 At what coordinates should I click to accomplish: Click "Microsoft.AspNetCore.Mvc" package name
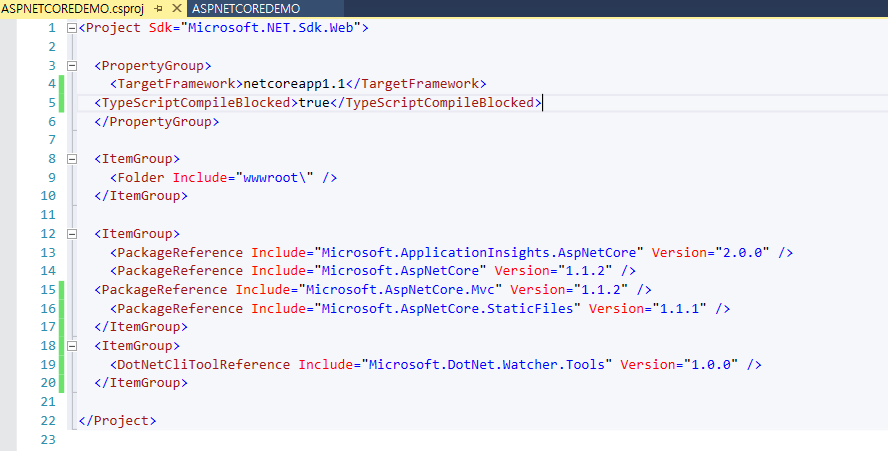click(x=400, y=290)
